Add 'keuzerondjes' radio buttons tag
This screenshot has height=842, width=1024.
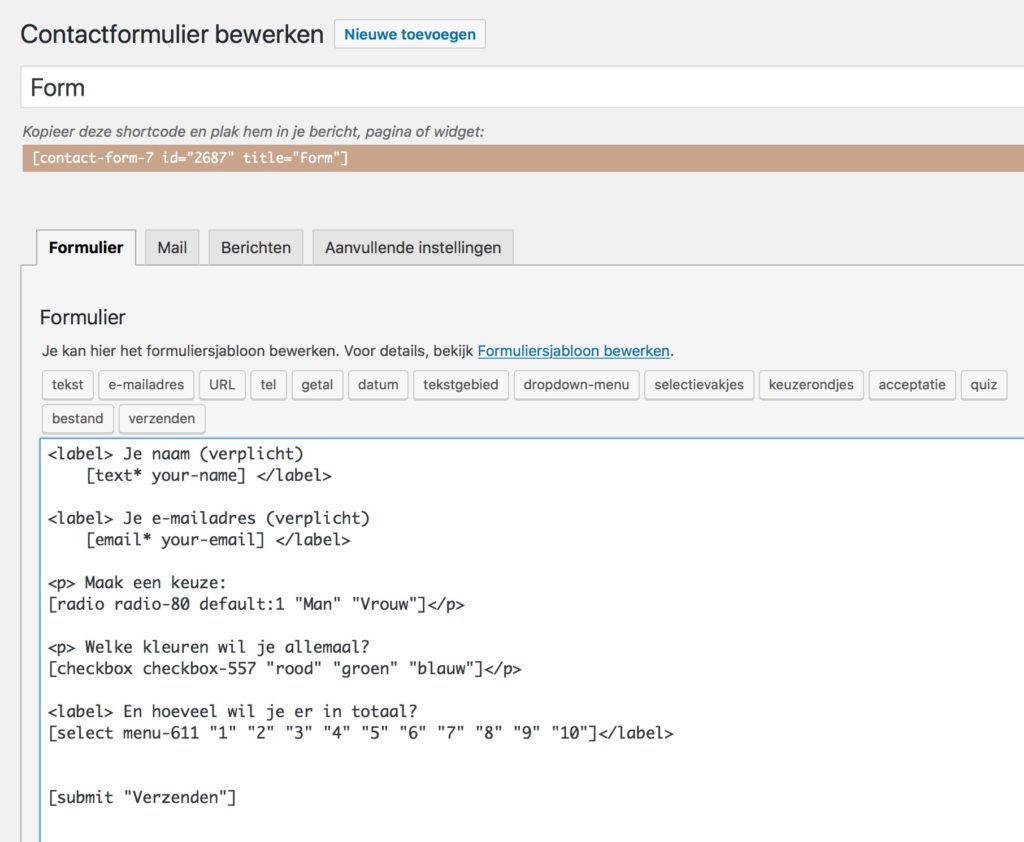(811, 385)
